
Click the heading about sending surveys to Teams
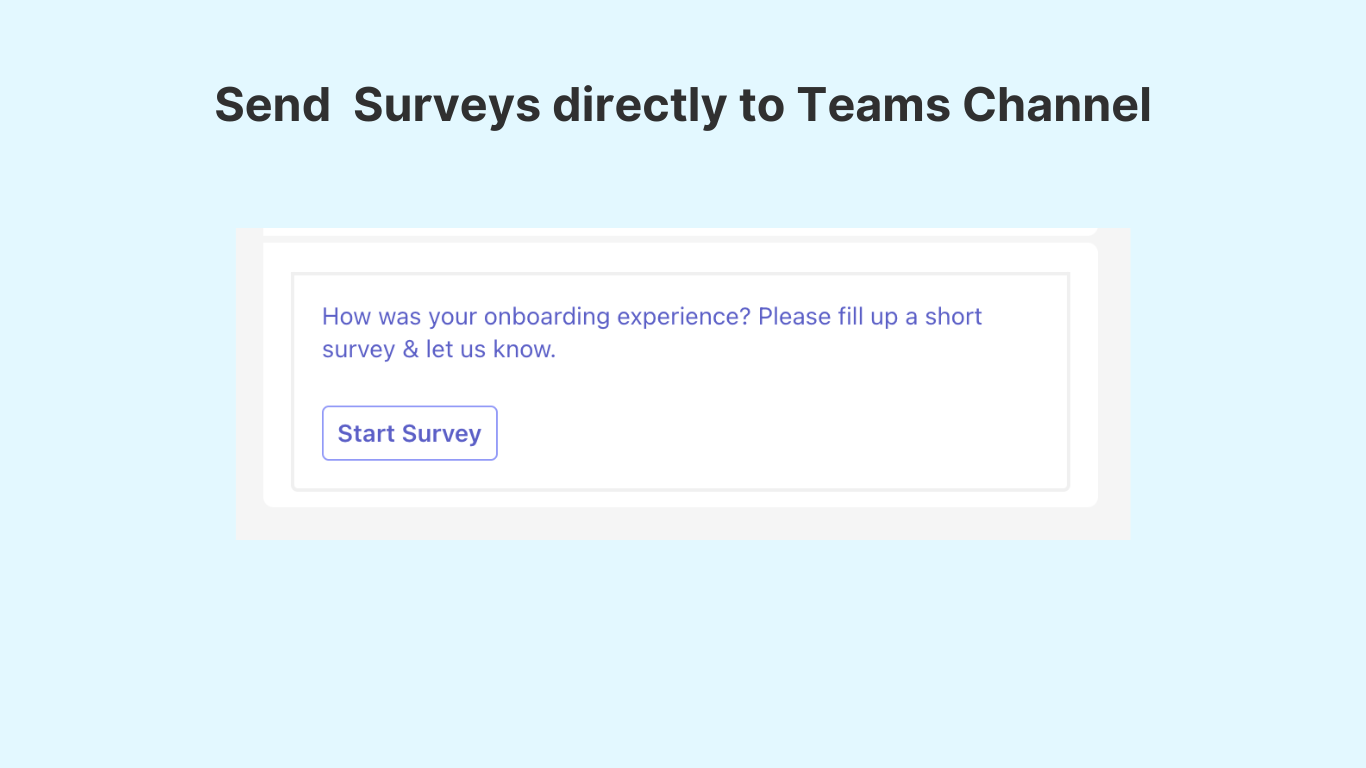click(683, 105)
